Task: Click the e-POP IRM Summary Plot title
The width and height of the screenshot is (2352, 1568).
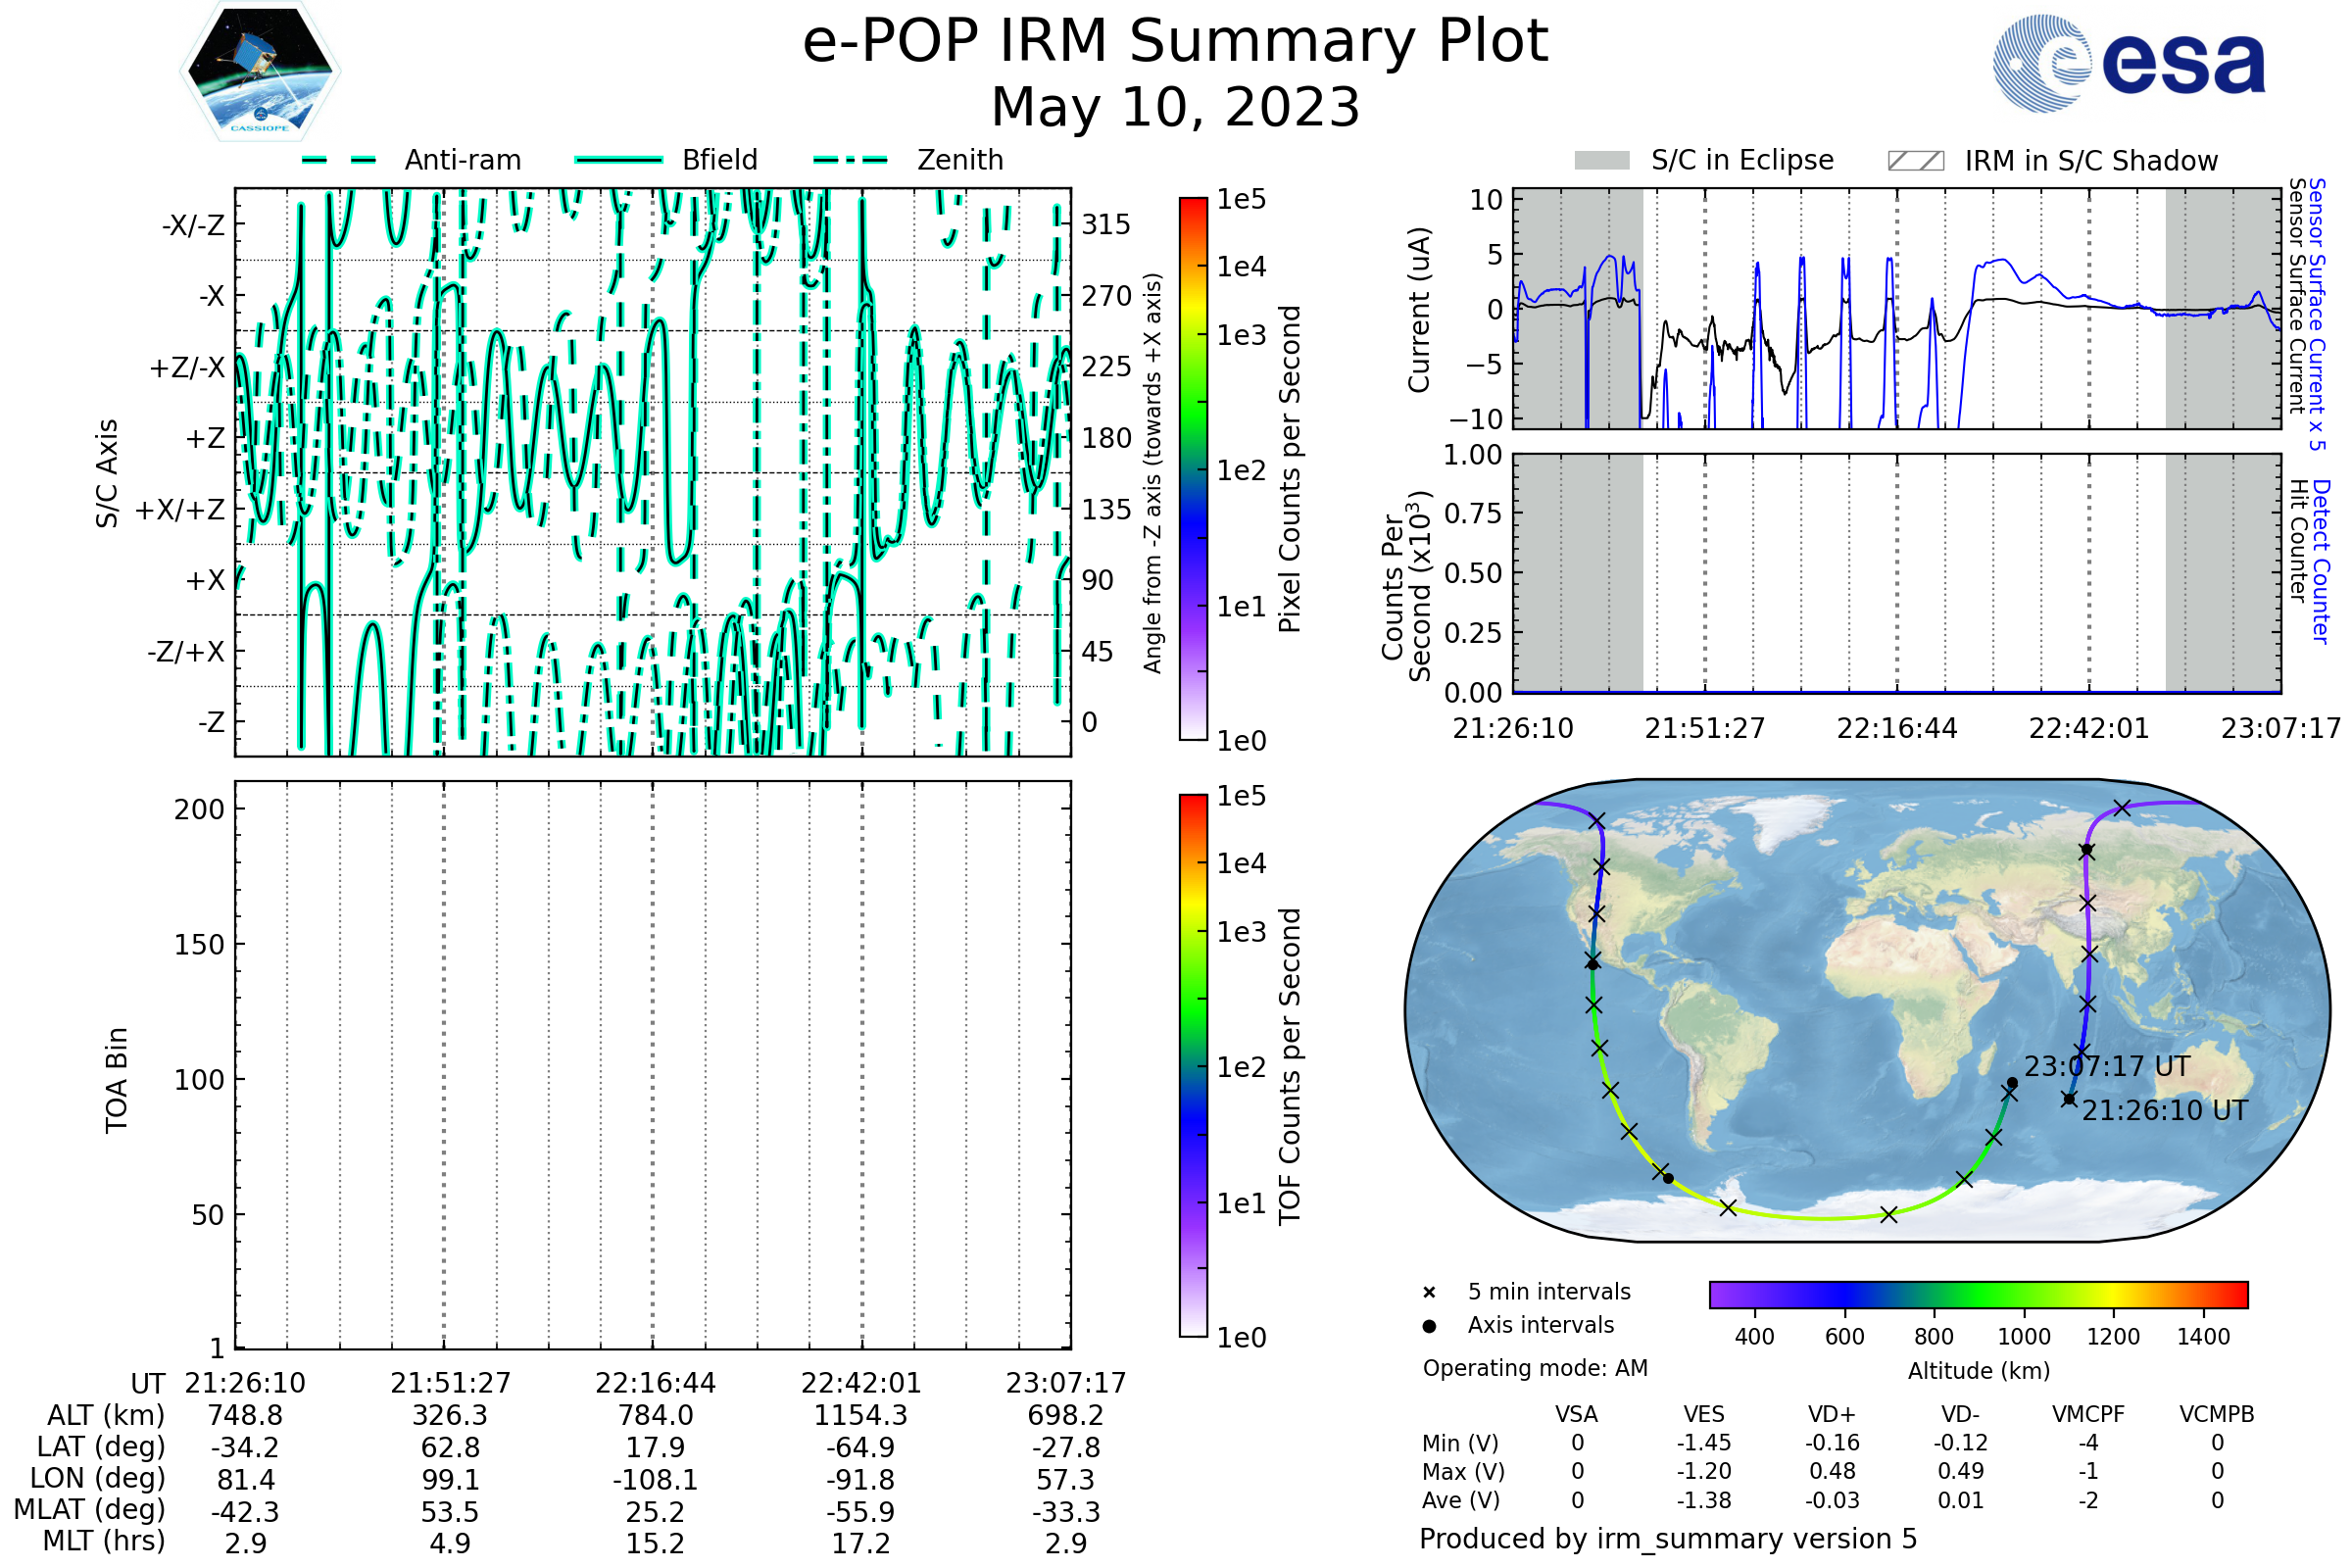Action: pyautogui.click(x=1175, y=42)
